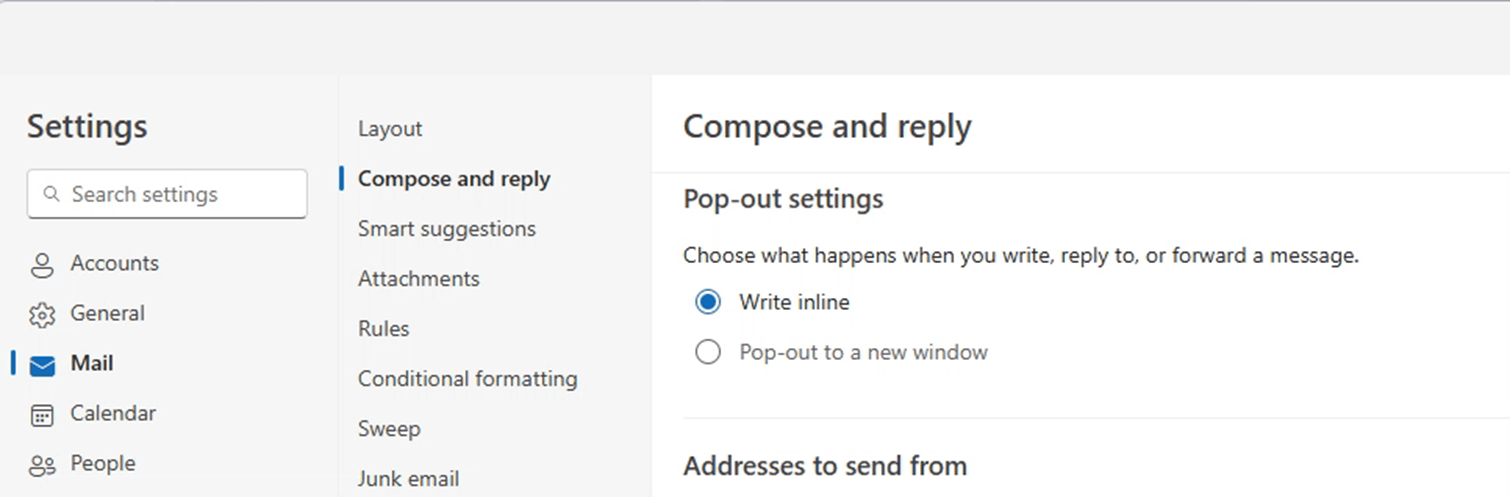Select the Accounts label in the sidebar

tap(114, 264)
